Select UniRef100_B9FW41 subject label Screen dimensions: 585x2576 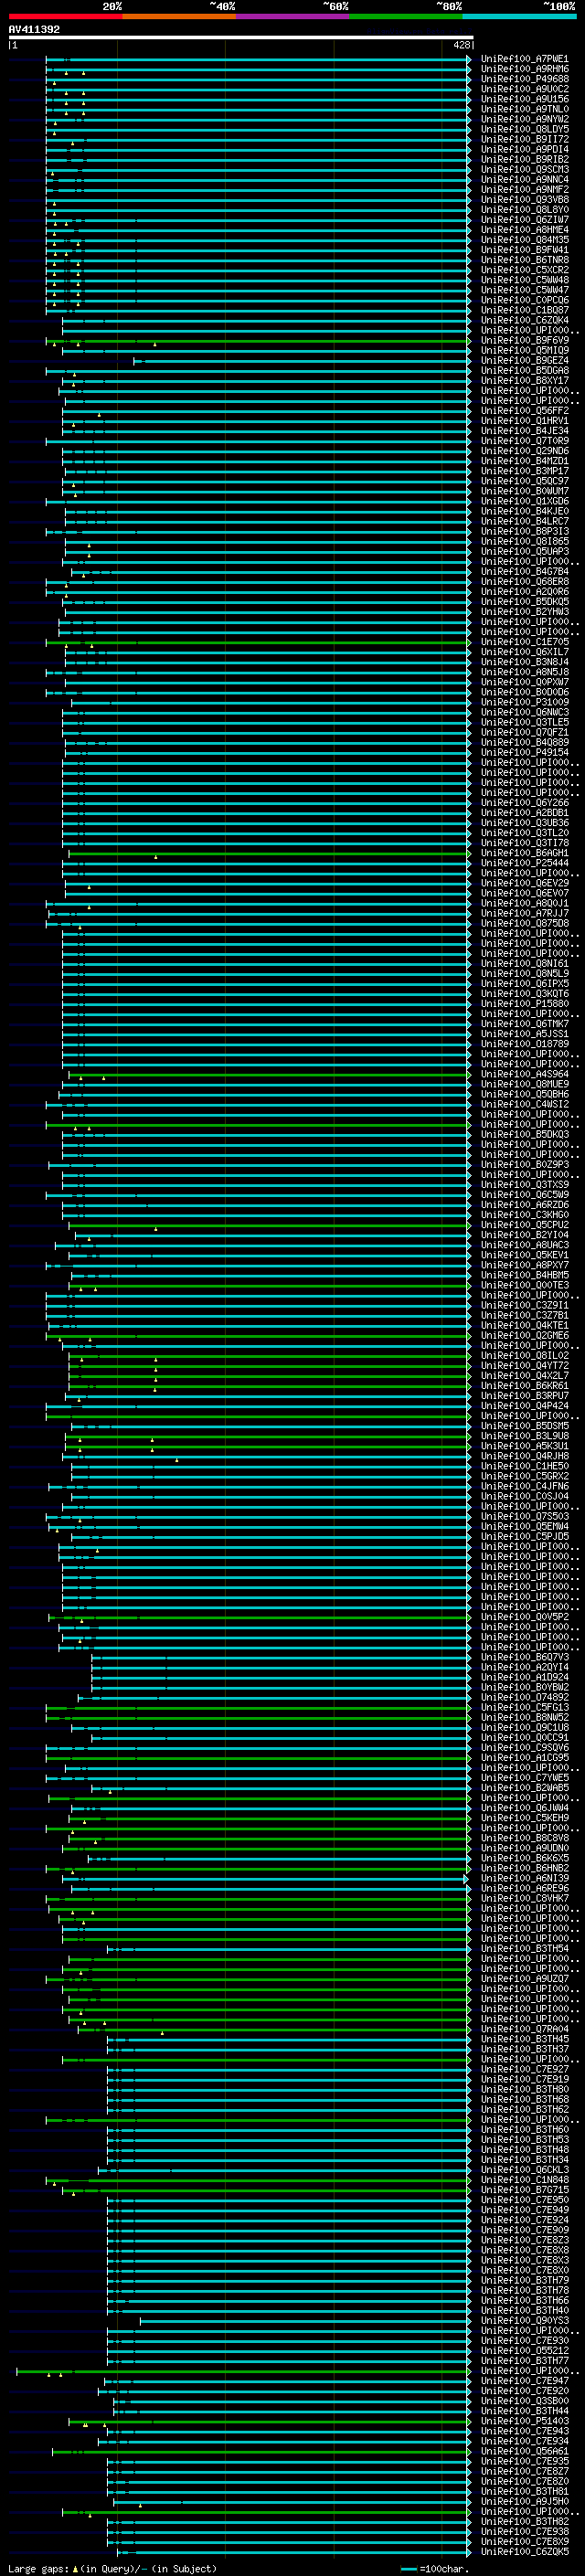(x=524, y=250)
